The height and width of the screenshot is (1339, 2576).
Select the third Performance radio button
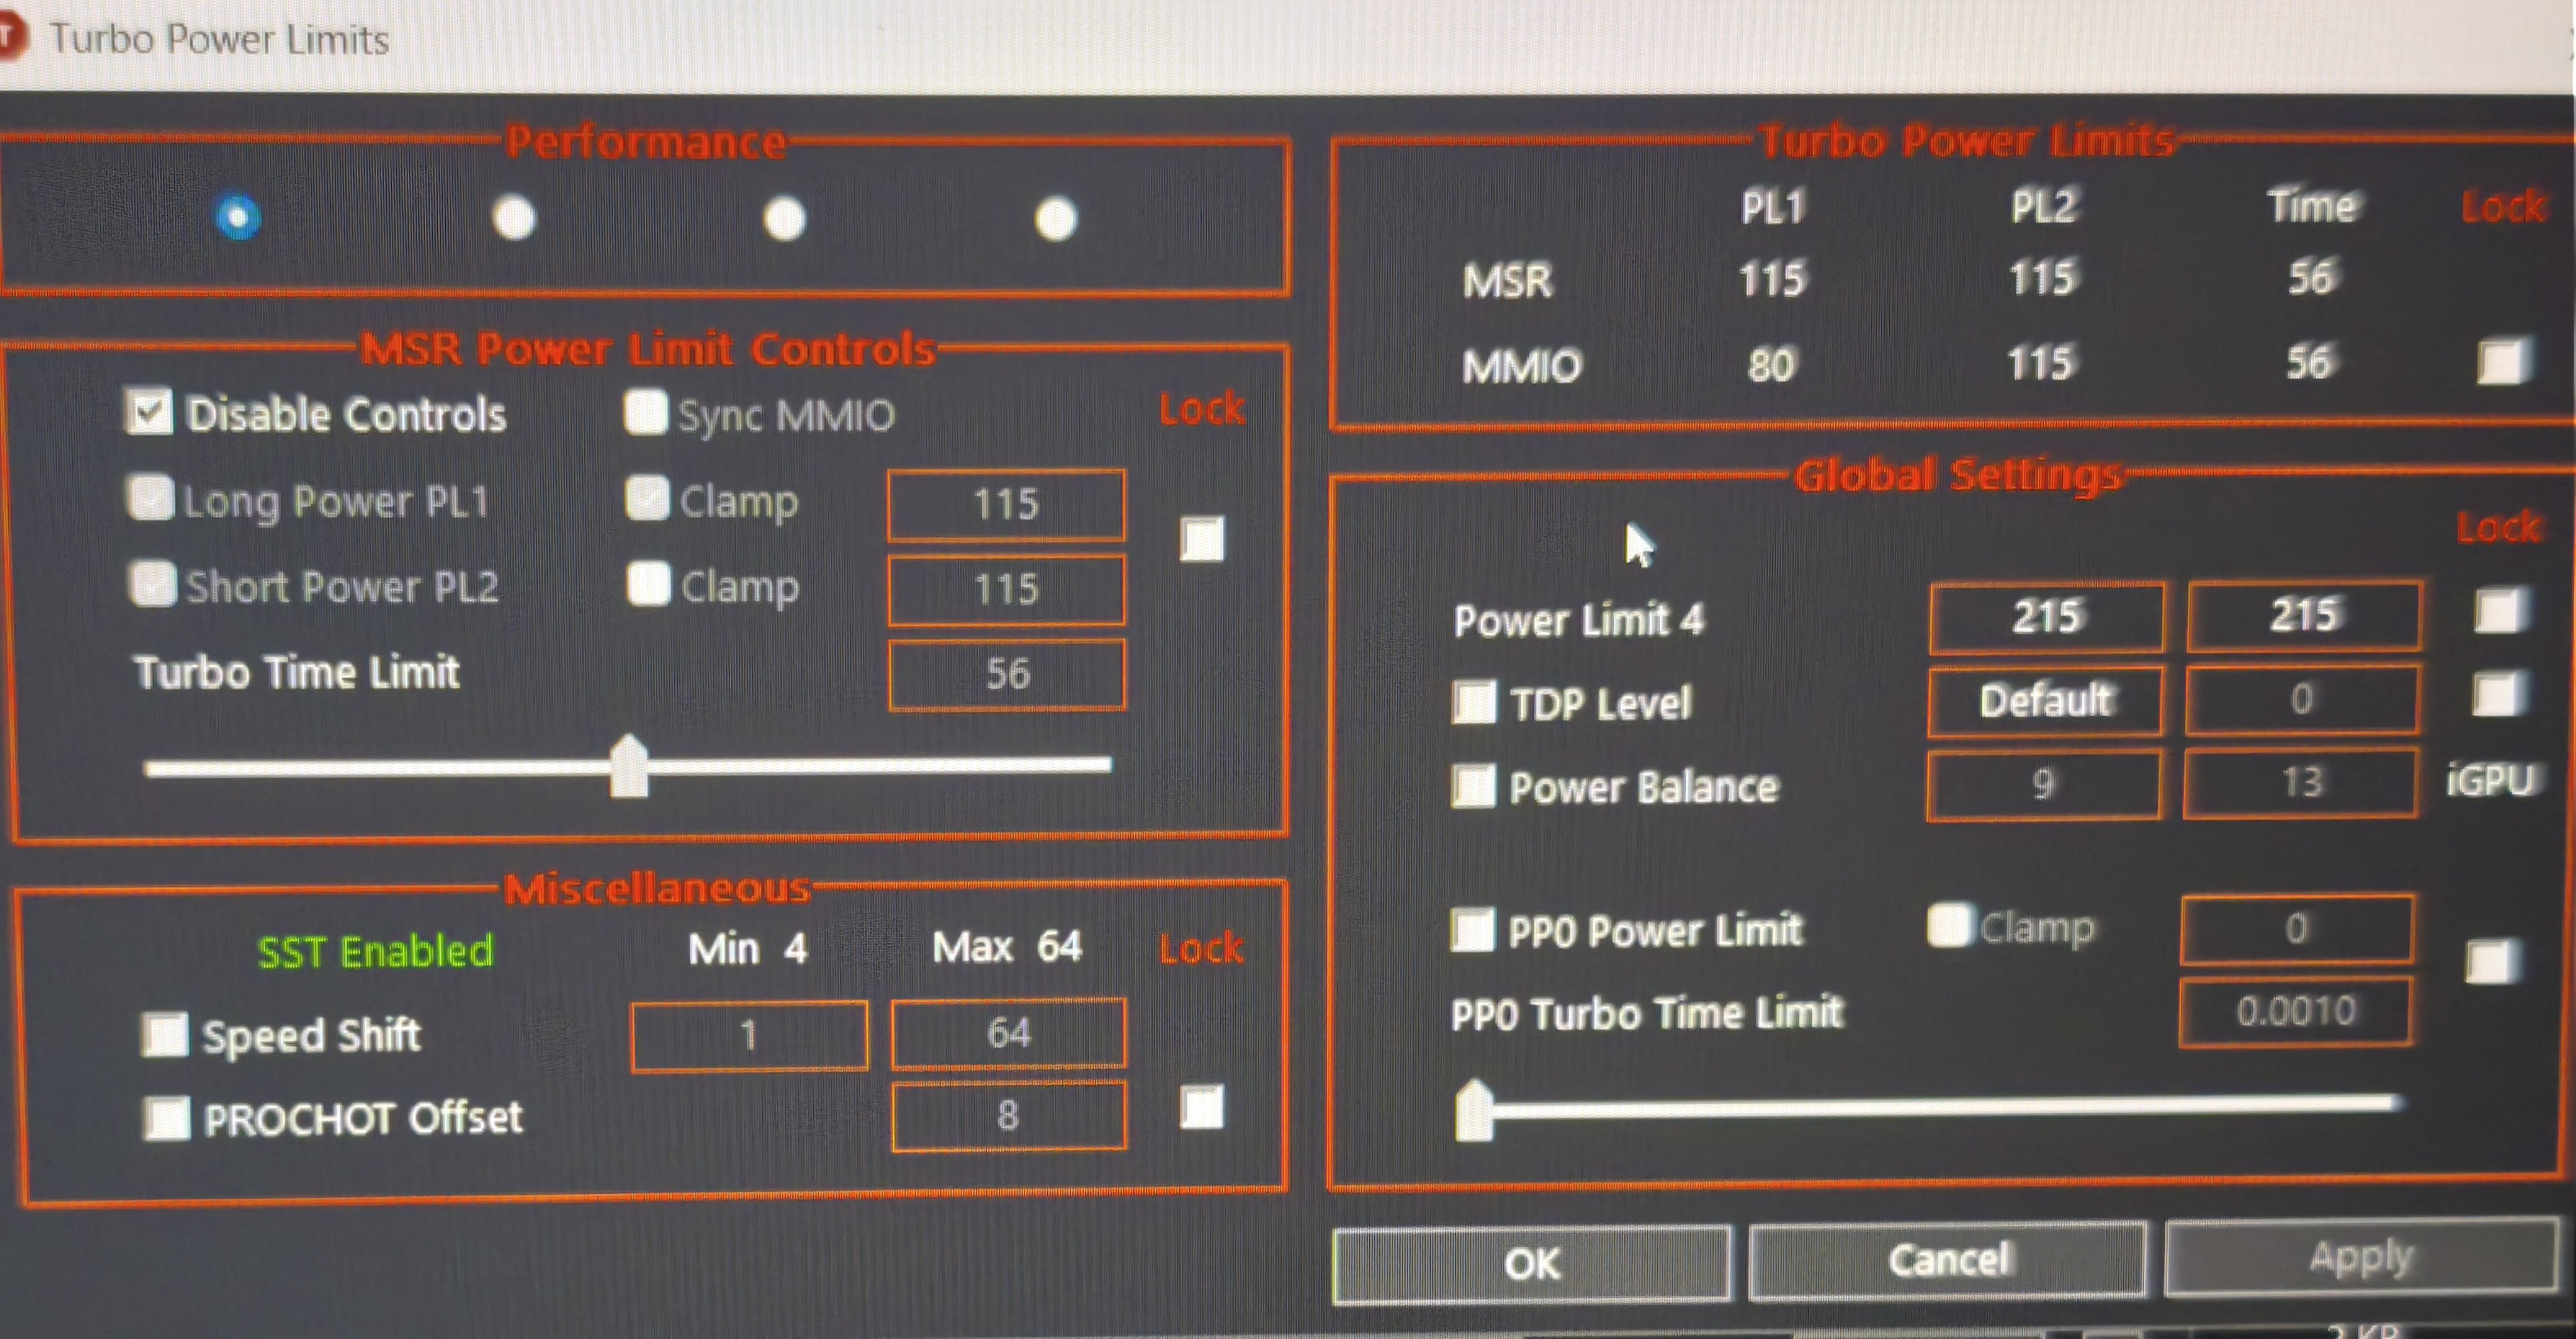coord(785,218)
